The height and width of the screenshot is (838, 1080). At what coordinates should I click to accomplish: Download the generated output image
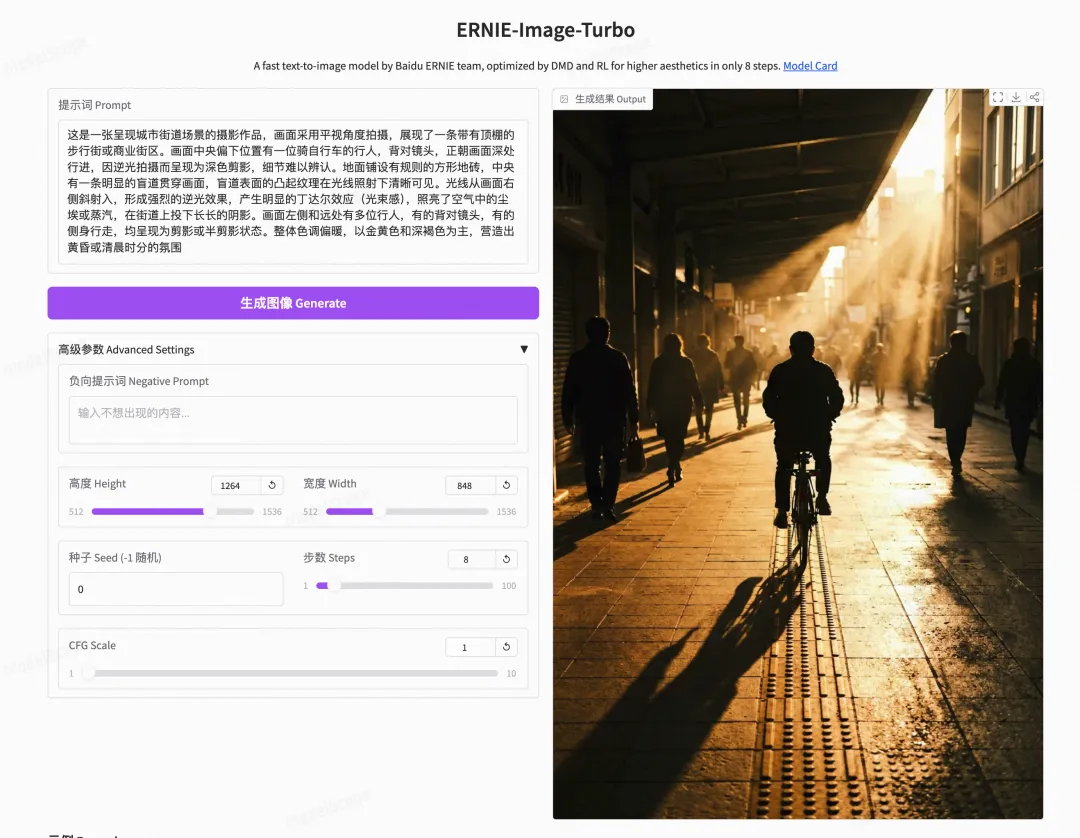[x=1016, y=98]
